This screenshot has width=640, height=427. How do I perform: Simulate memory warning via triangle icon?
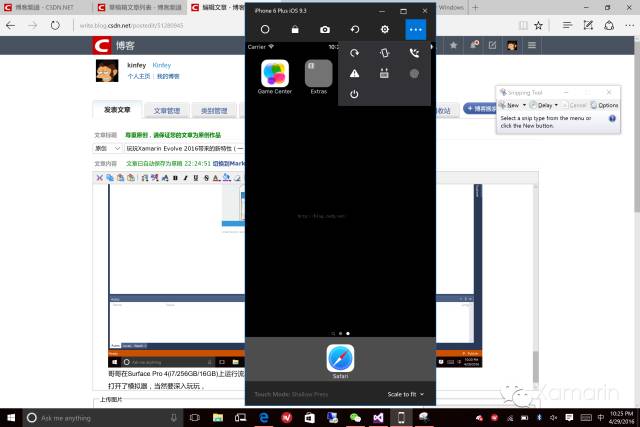tap(354, 73)
